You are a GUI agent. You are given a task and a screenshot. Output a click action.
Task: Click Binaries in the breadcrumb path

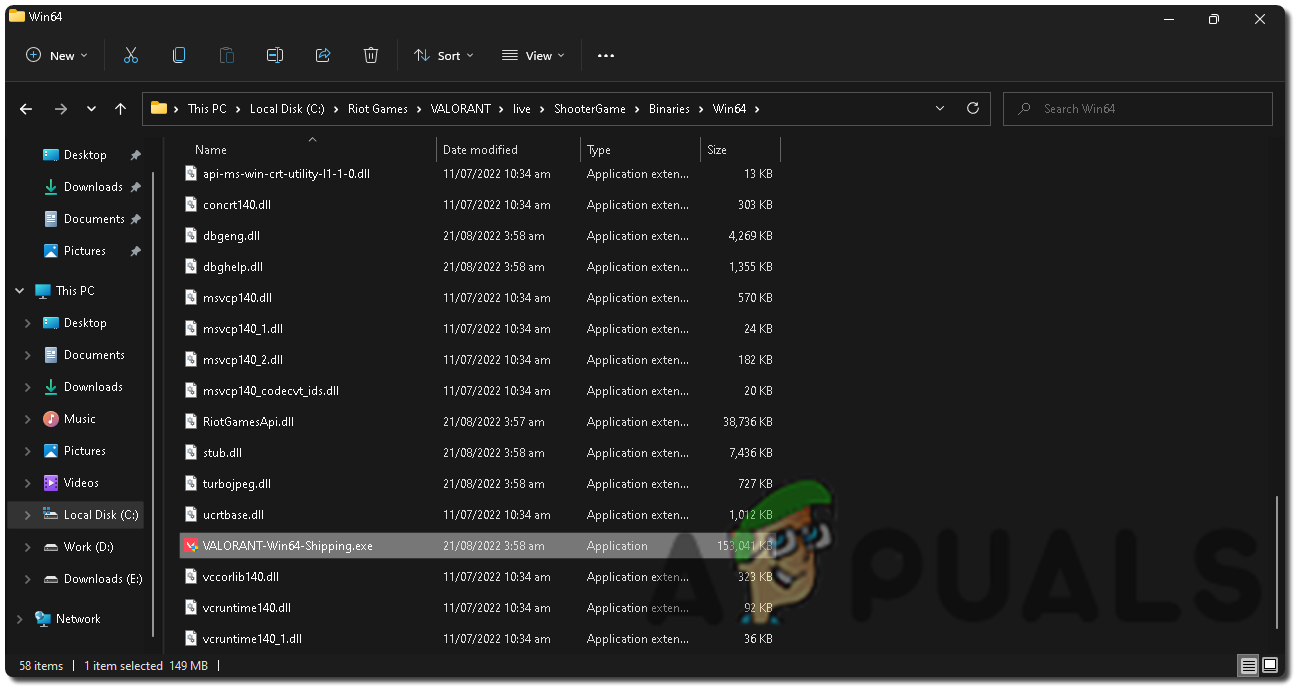669,109
